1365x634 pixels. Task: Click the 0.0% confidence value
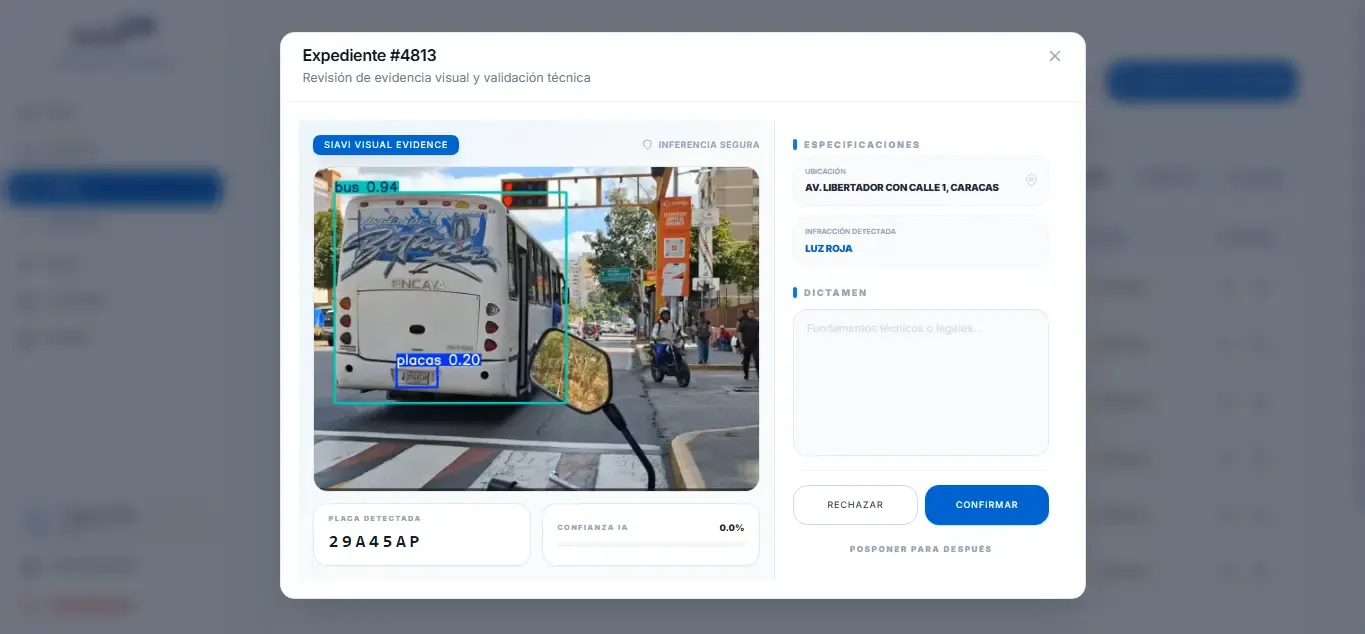tap(732, 527)
